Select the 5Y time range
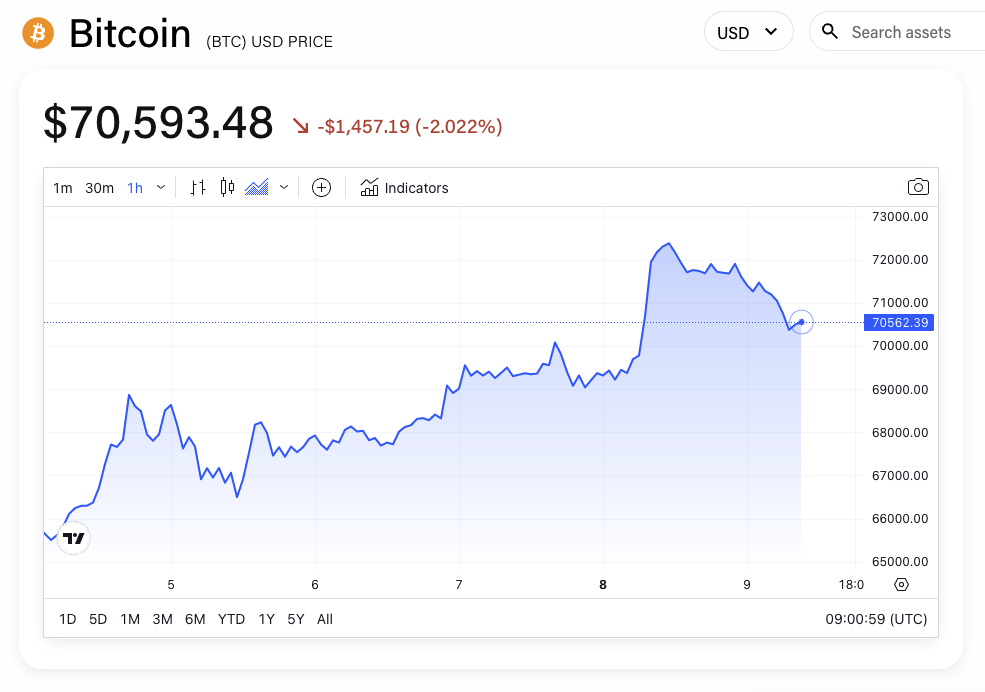 295,619
